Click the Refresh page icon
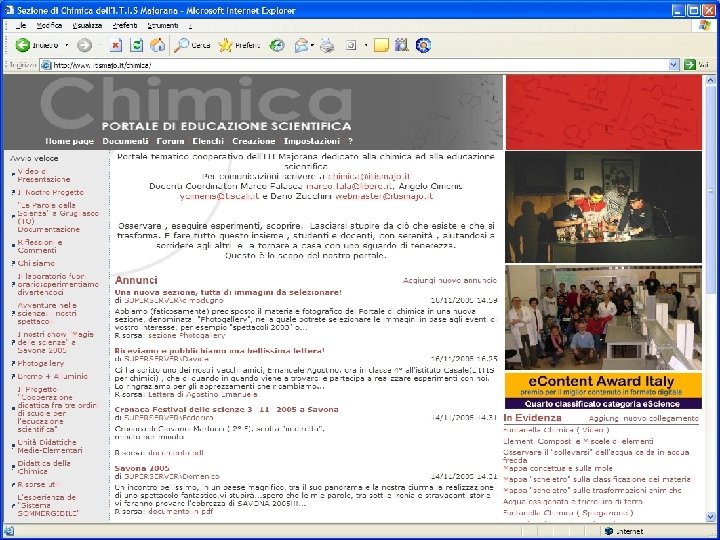 [136, 45]
